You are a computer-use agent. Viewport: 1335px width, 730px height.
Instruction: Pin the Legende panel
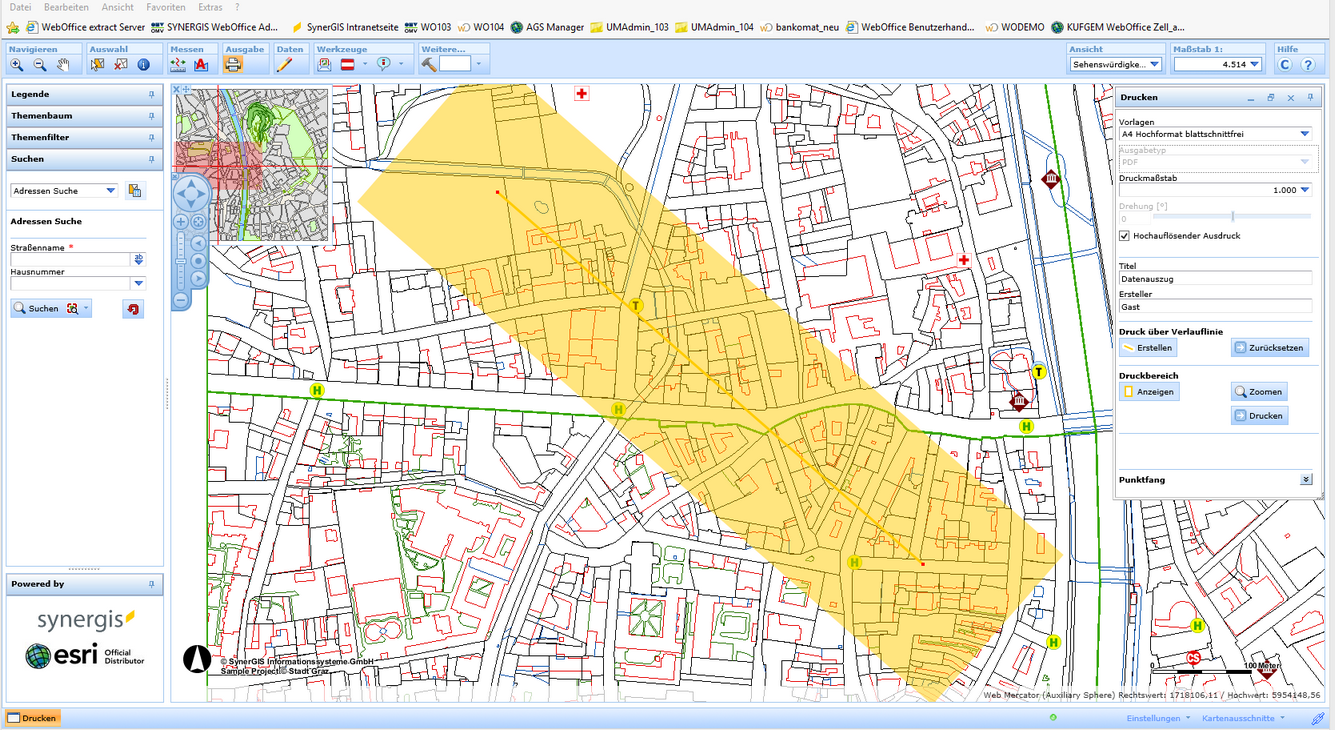(151, 94)
